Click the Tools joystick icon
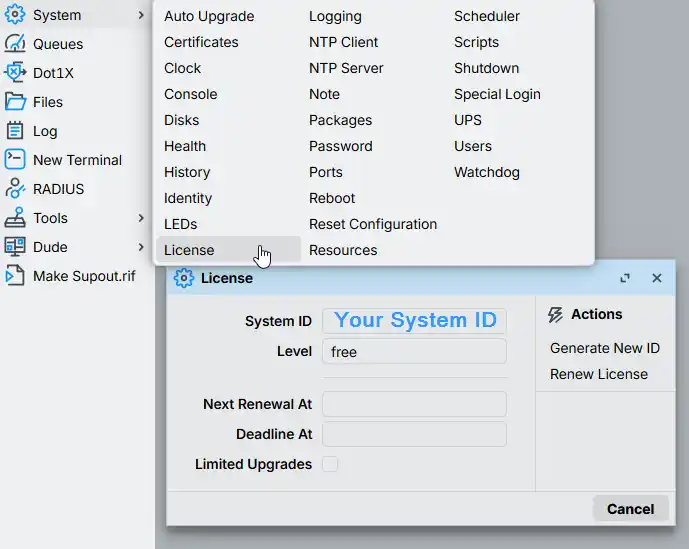The width and height of the screenshot is (689, 549). pyautogui.click(x=15, y=218)
